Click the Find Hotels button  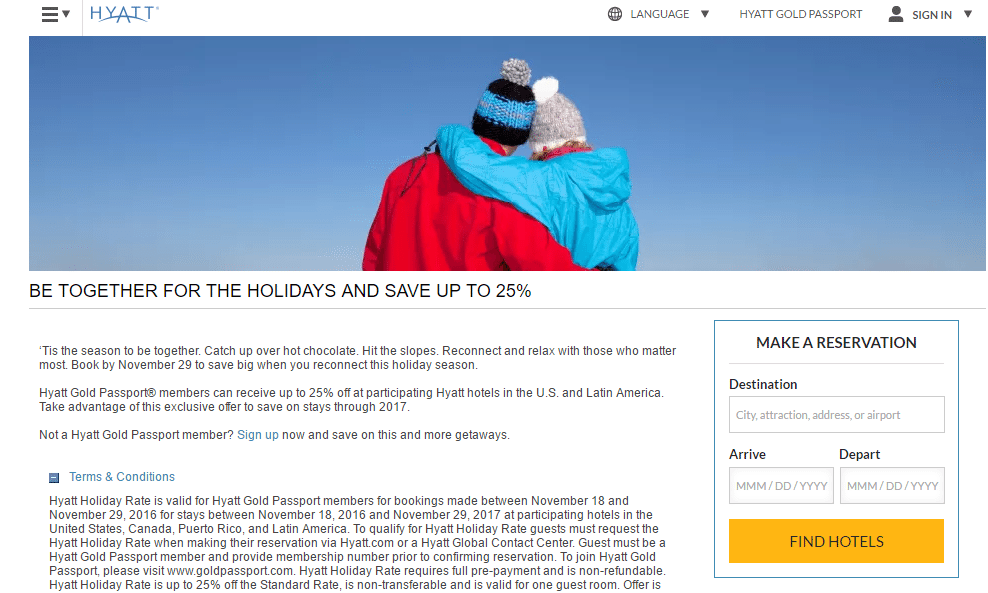tap(836, 541)
